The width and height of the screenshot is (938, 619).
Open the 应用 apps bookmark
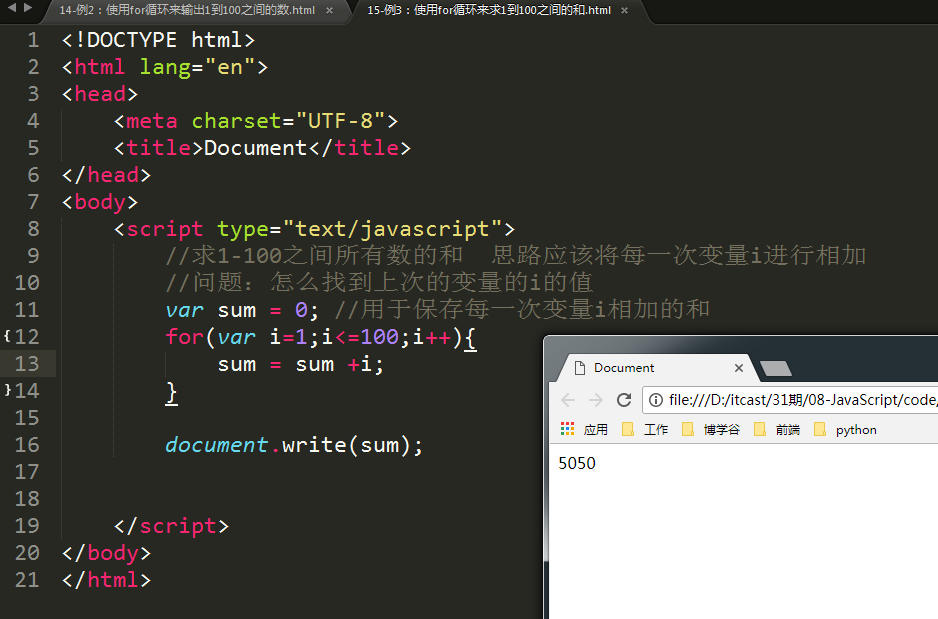(x=584, y=429)
